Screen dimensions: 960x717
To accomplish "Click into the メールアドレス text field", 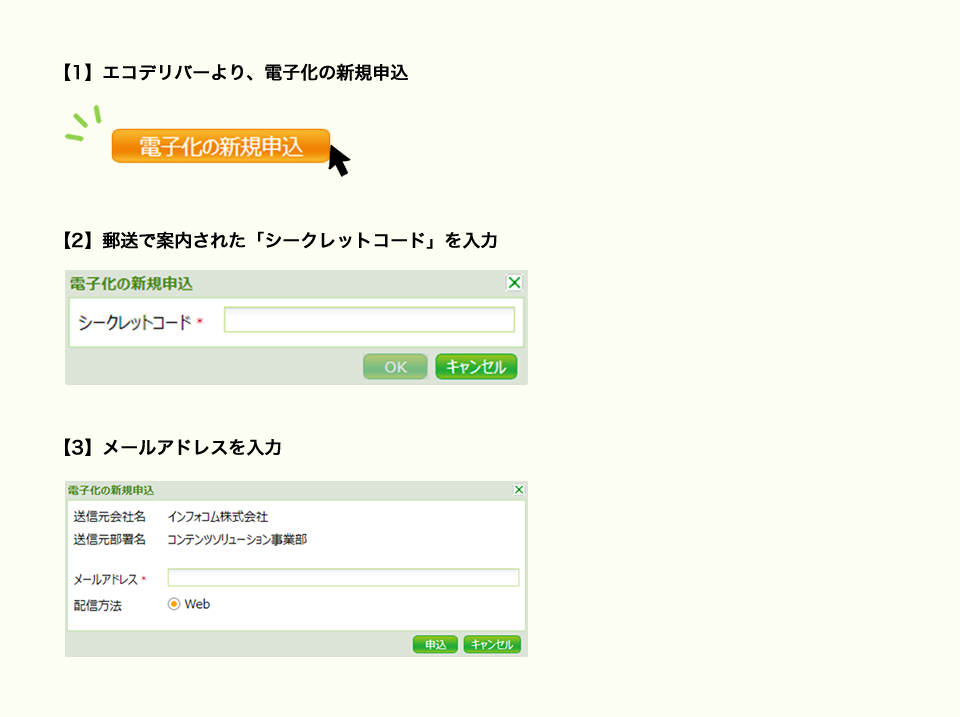I will coord(343,577).
